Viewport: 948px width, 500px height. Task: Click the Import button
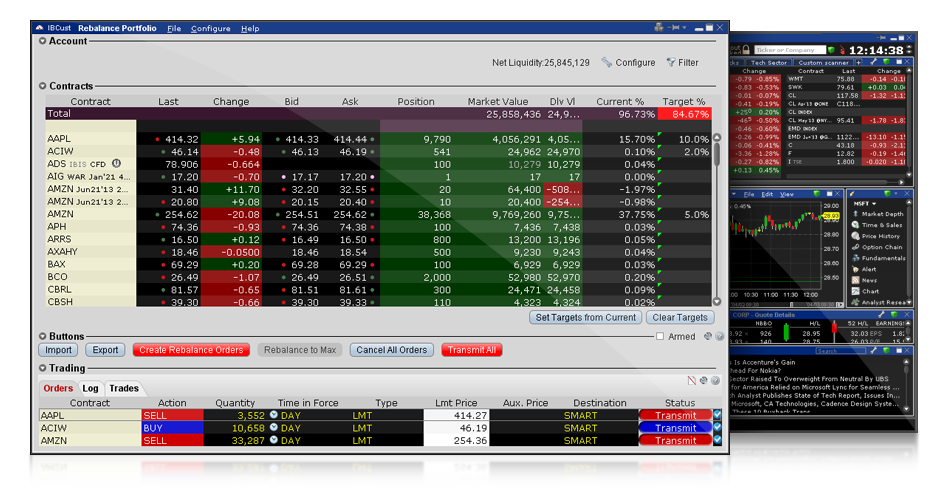[59, 349]
